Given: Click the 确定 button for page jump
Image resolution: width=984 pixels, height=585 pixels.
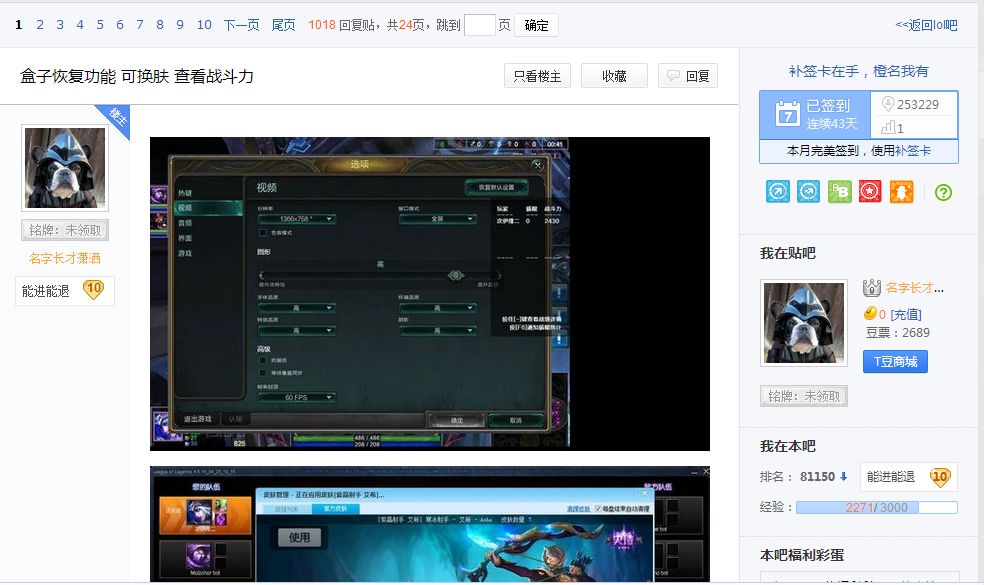Looking at the screenshot, I should click(x=536, y=25).
